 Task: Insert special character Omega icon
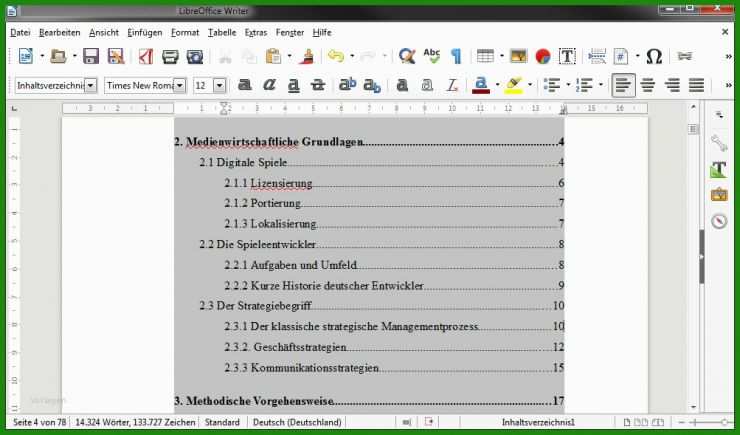click(x=654, y=56)
